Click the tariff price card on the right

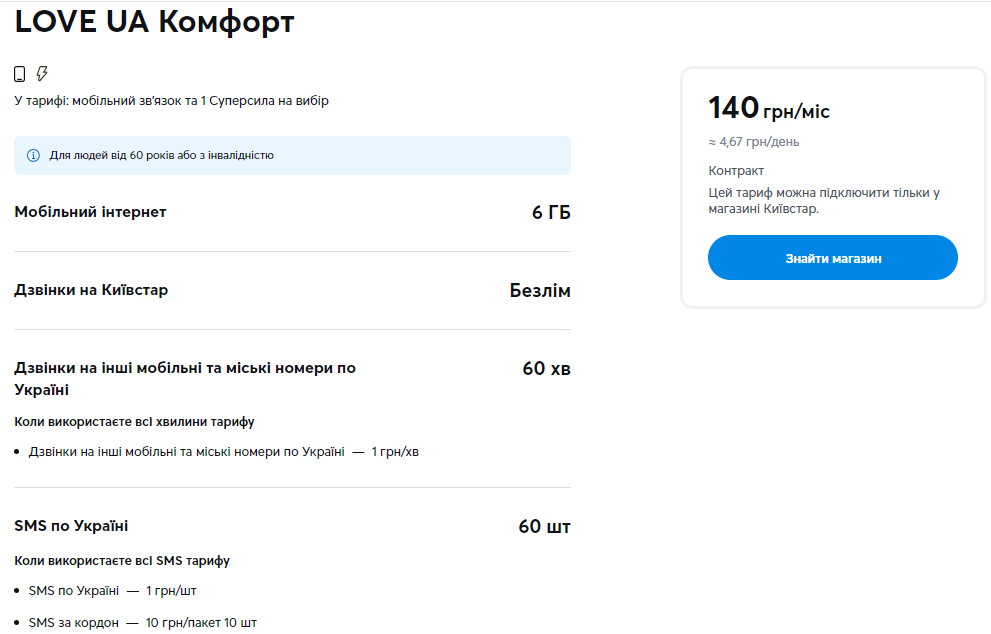click(833, 185)
